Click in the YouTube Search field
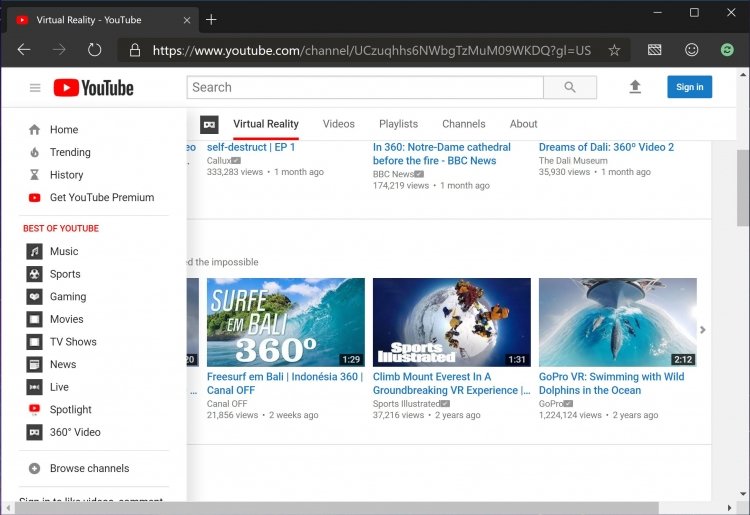Image resolution: width=750 pixels, height=515 pixels. 365,87
